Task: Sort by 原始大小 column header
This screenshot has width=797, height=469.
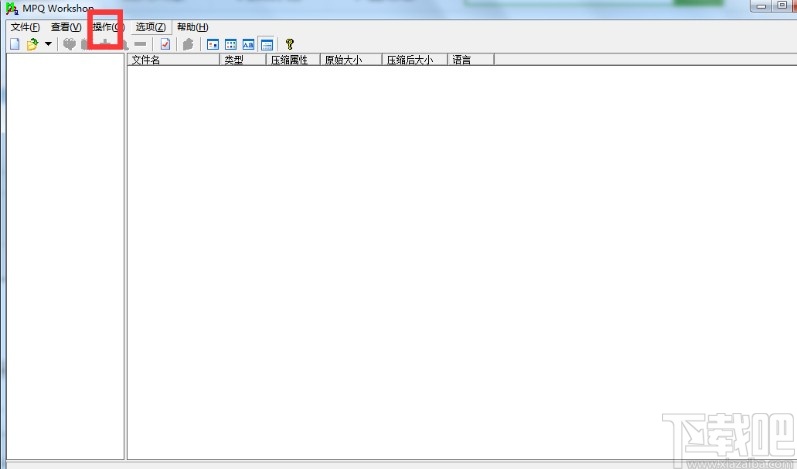Action: tap(351, 60)
